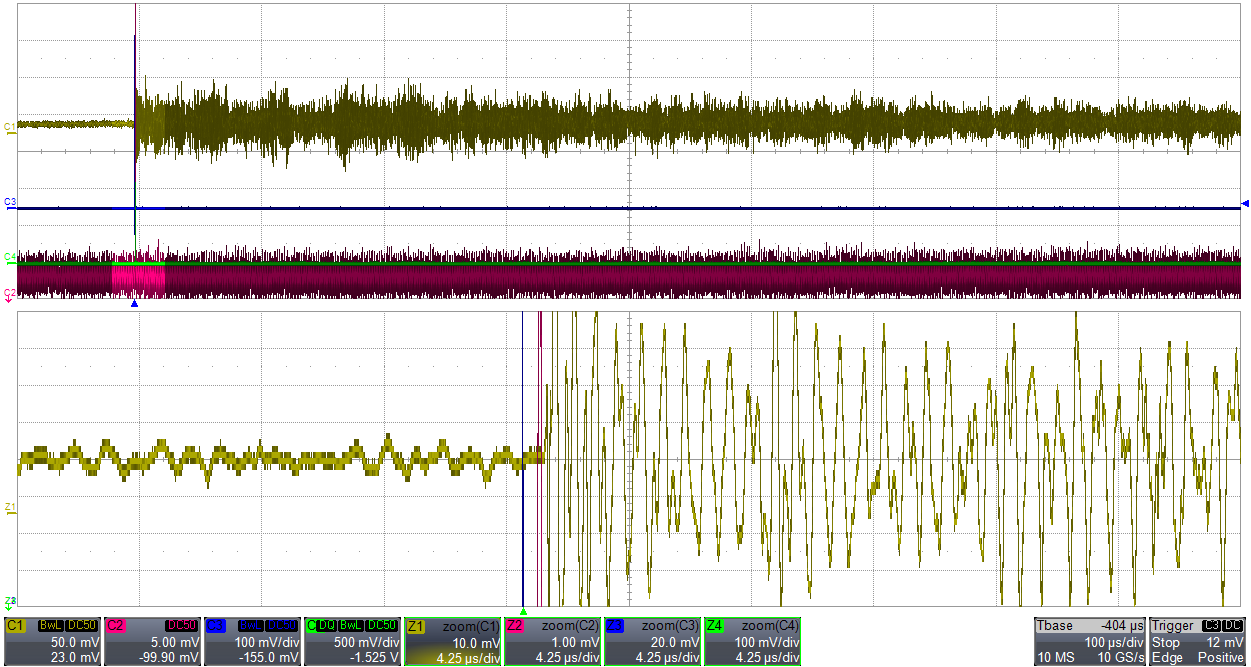Select the Z3 zoom(C3) descriptor box
The width and height of the screenshot is (1251, 667).
tap(653, 641)
